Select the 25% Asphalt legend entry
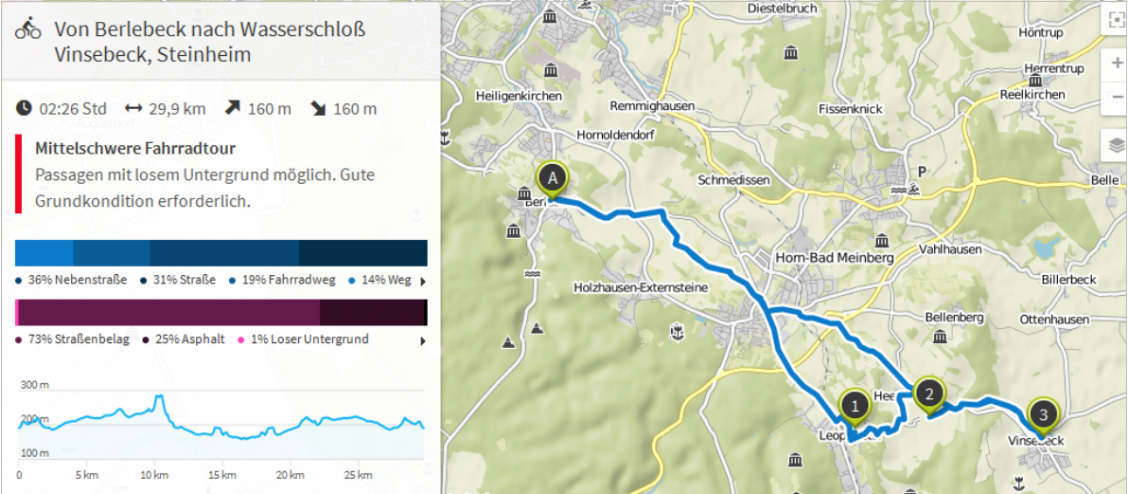 coord(184,340)
